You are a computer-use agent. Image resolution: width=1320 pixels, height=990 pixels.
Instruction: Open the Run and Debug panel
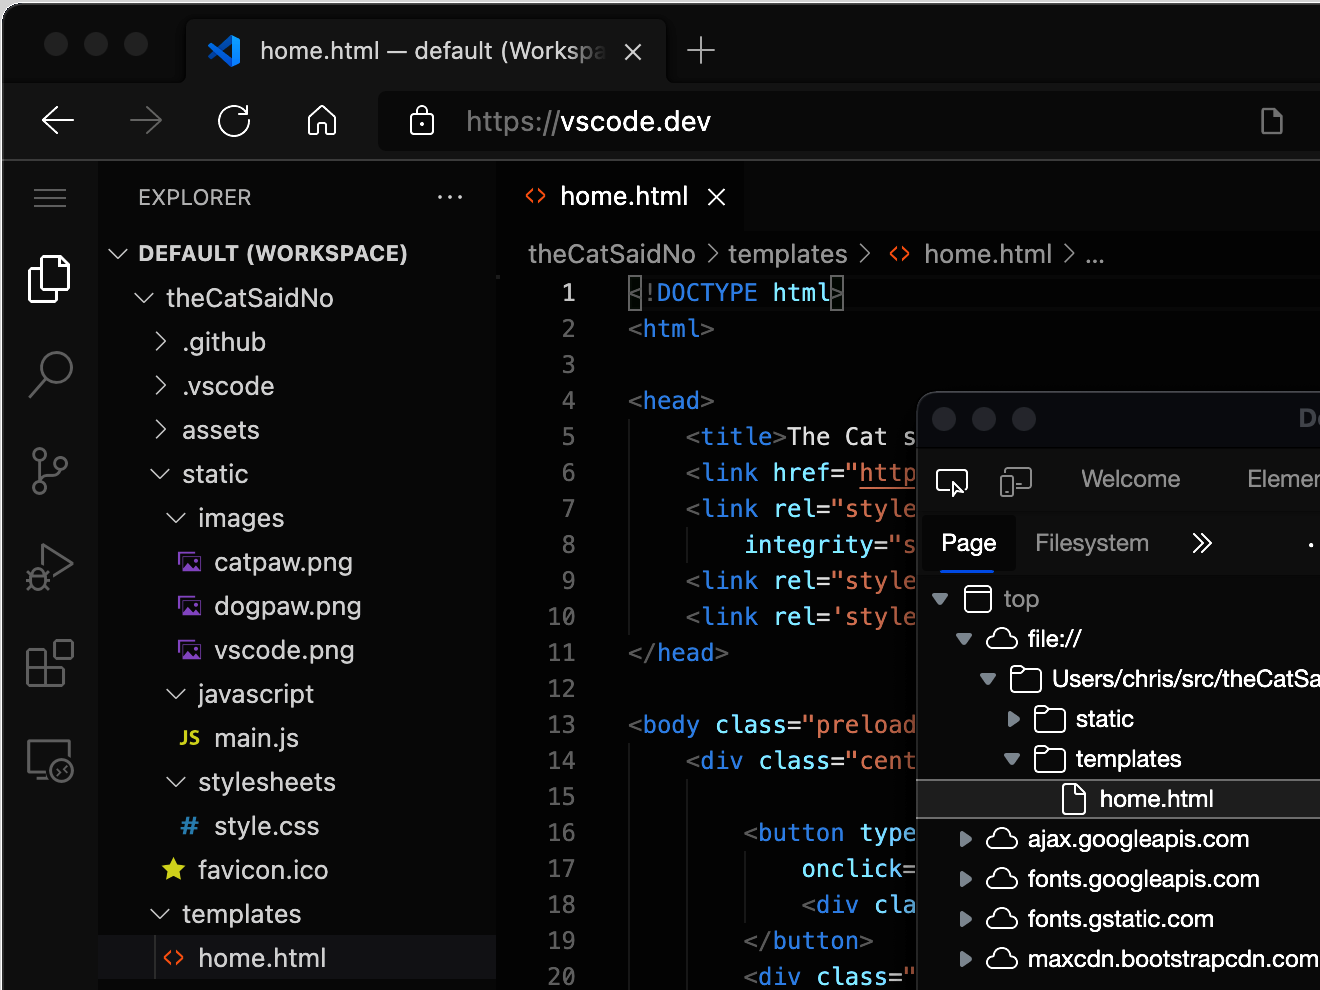[49, 566]
